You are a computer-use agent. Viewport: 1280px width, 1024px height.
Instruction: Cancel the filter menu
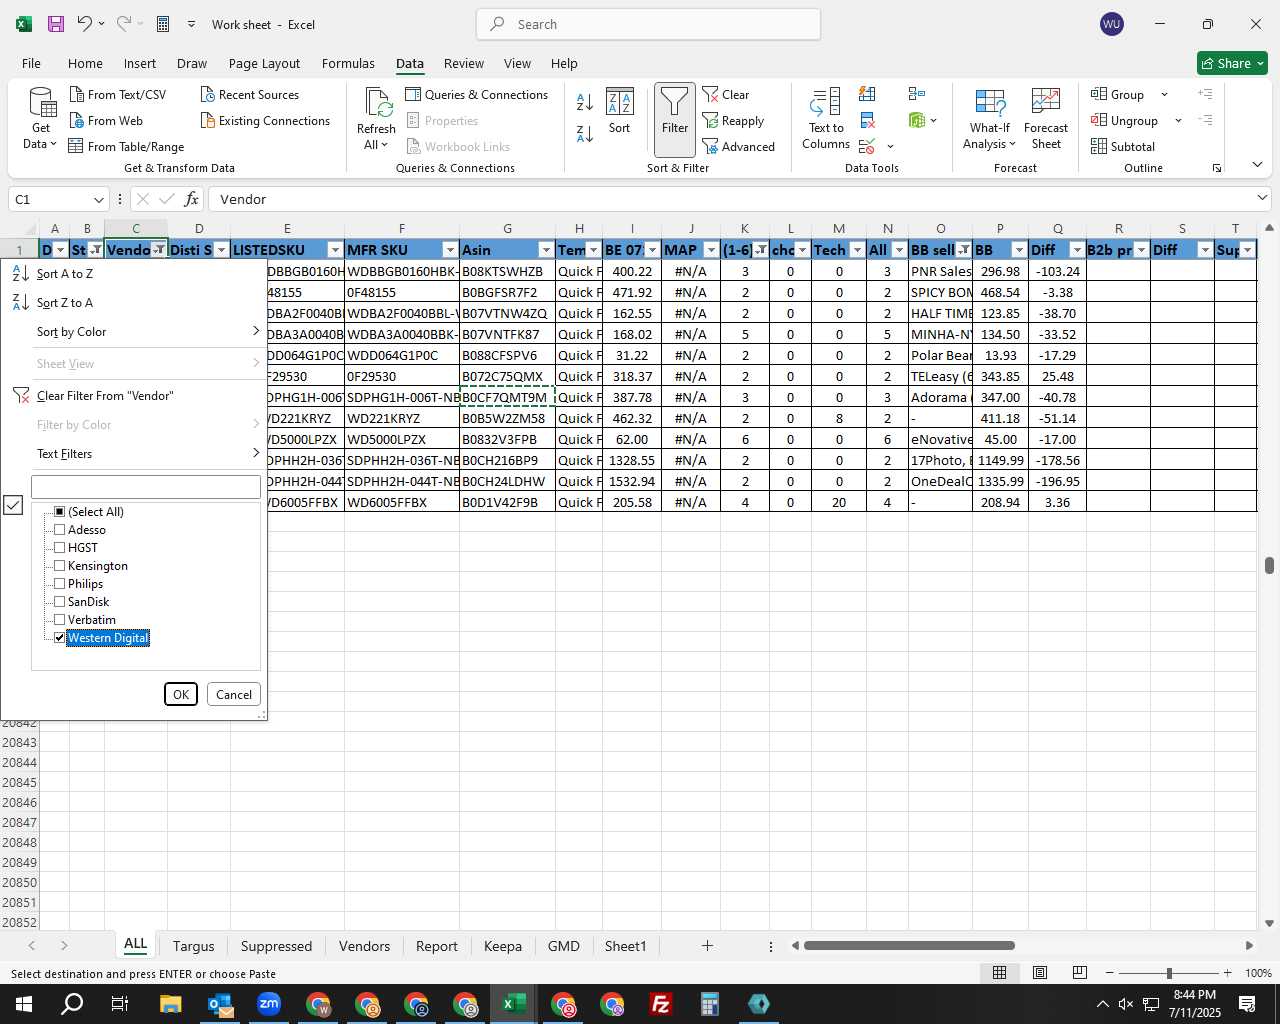(x=234, y=694)
